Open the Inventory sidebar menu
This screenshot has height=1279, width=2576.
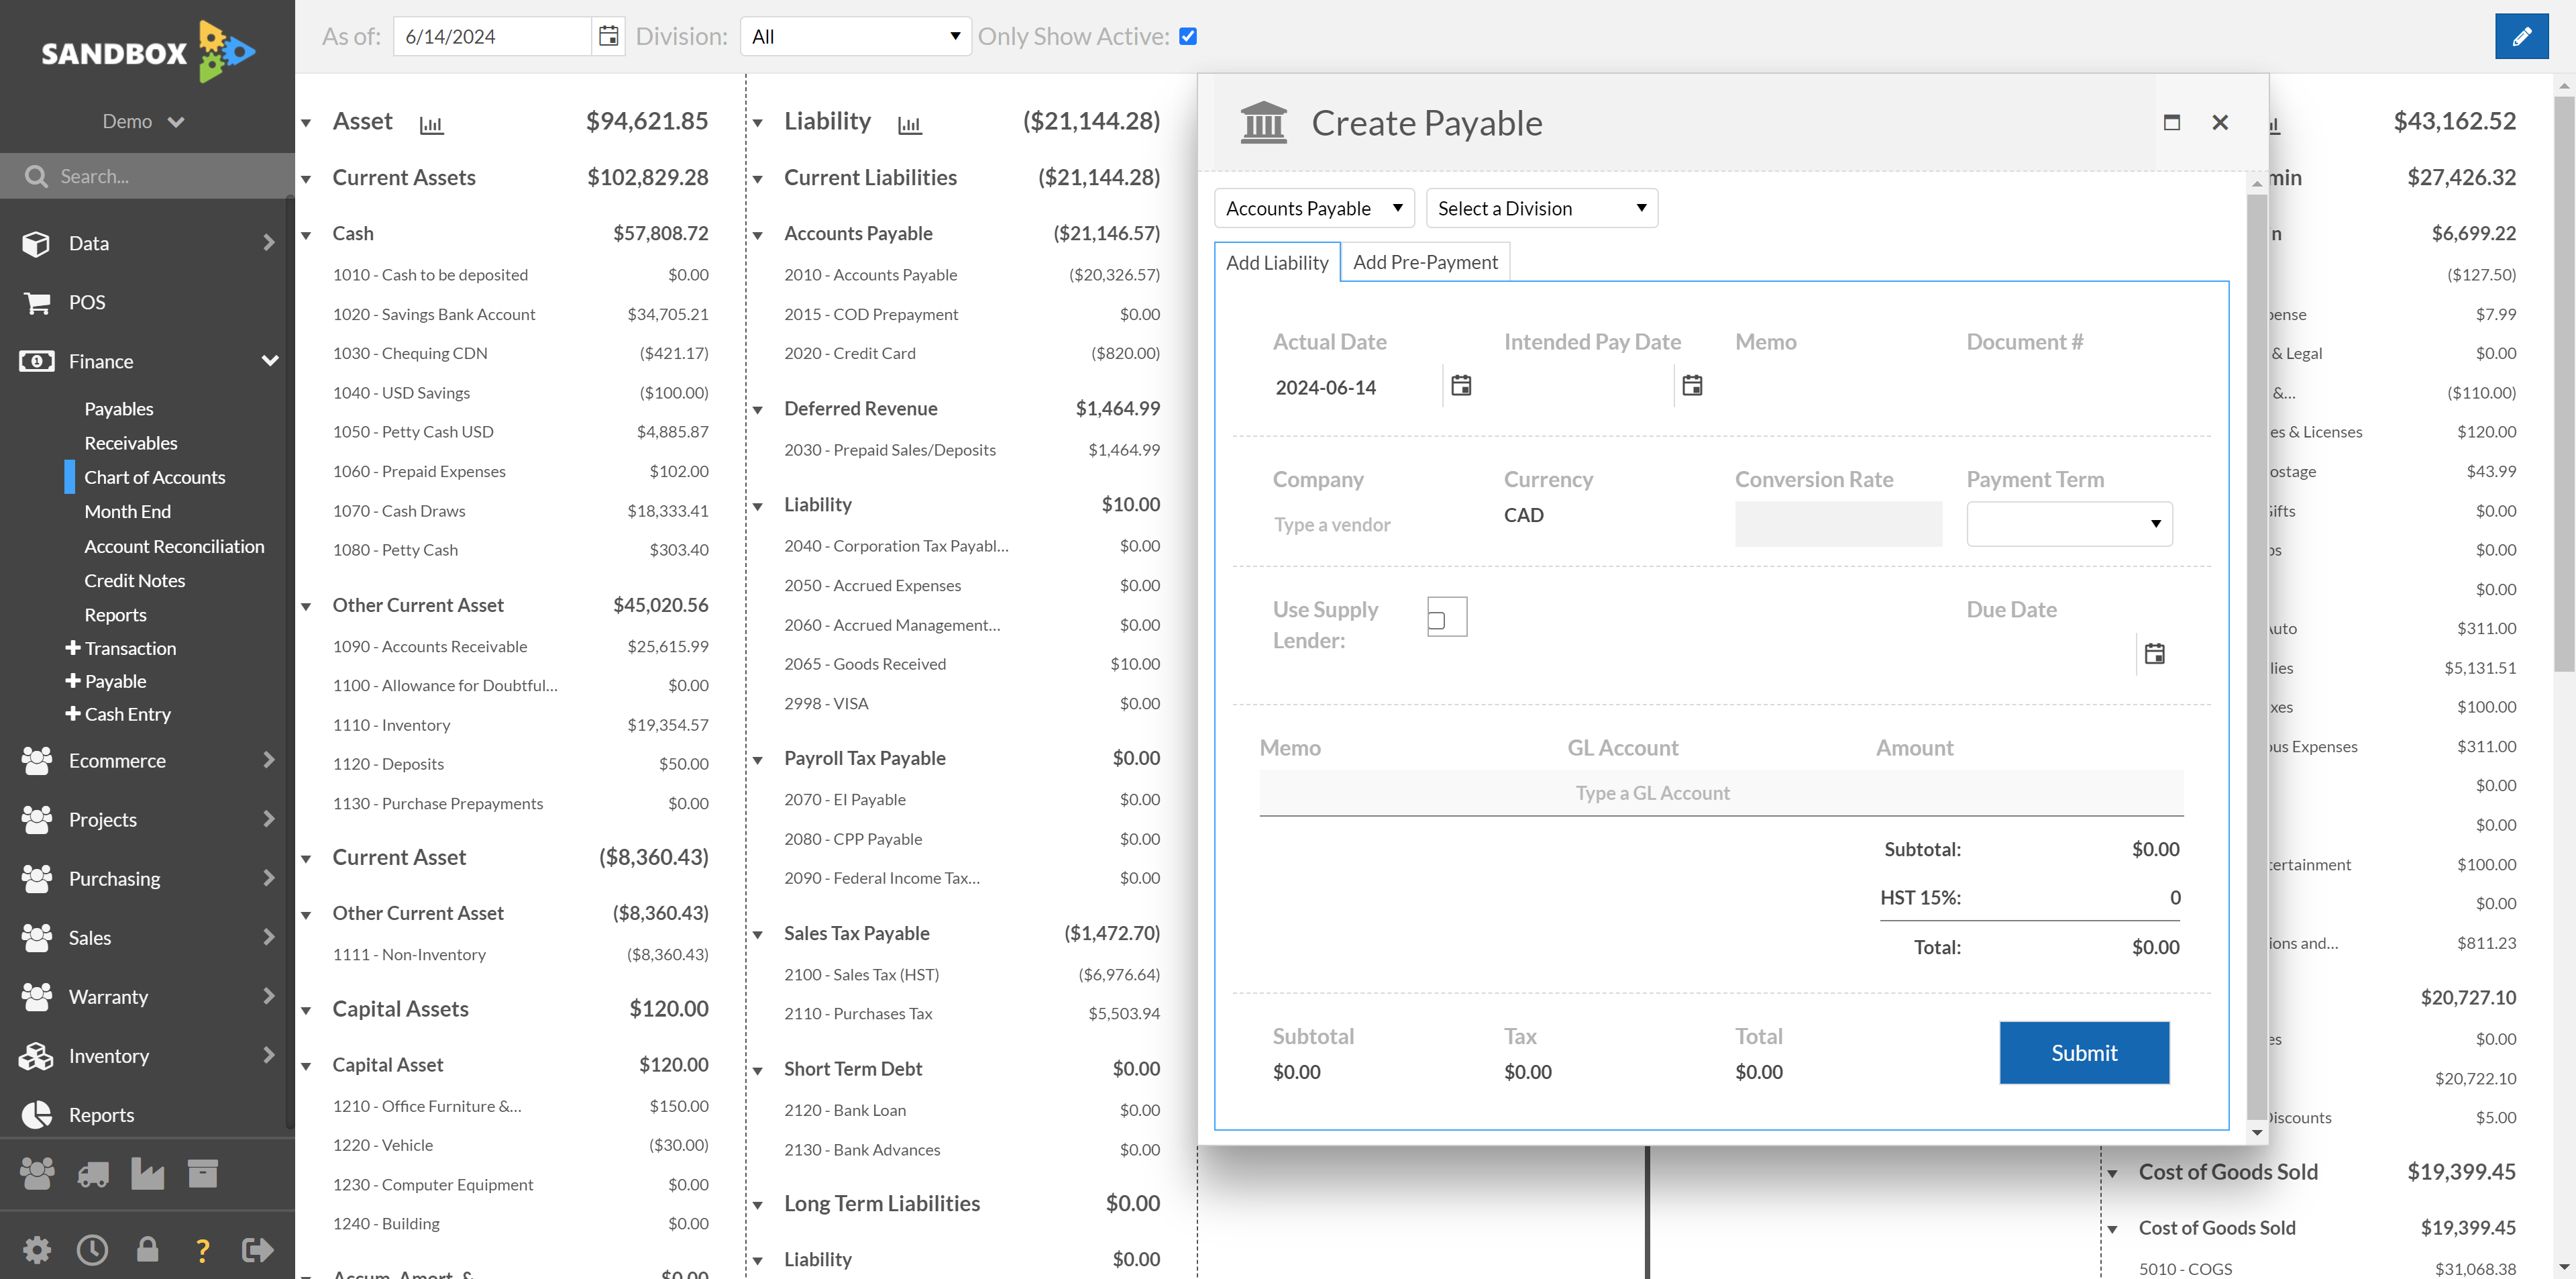(147, 1056)
